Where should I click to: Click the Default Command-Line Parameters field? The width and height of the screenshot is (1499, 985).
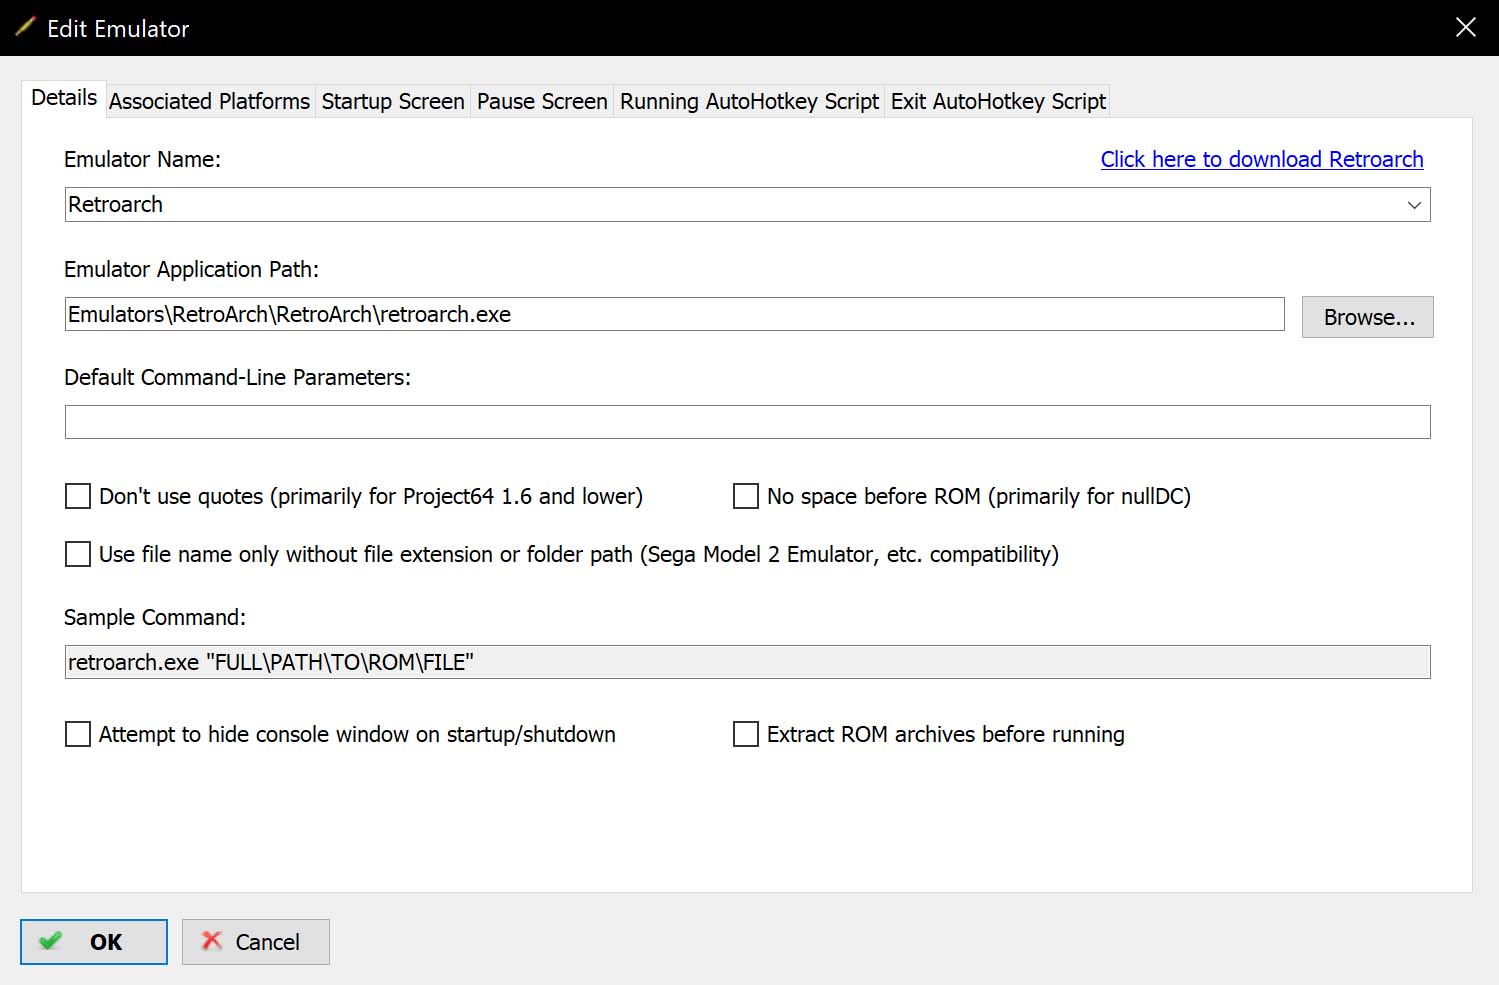point(748,422)
